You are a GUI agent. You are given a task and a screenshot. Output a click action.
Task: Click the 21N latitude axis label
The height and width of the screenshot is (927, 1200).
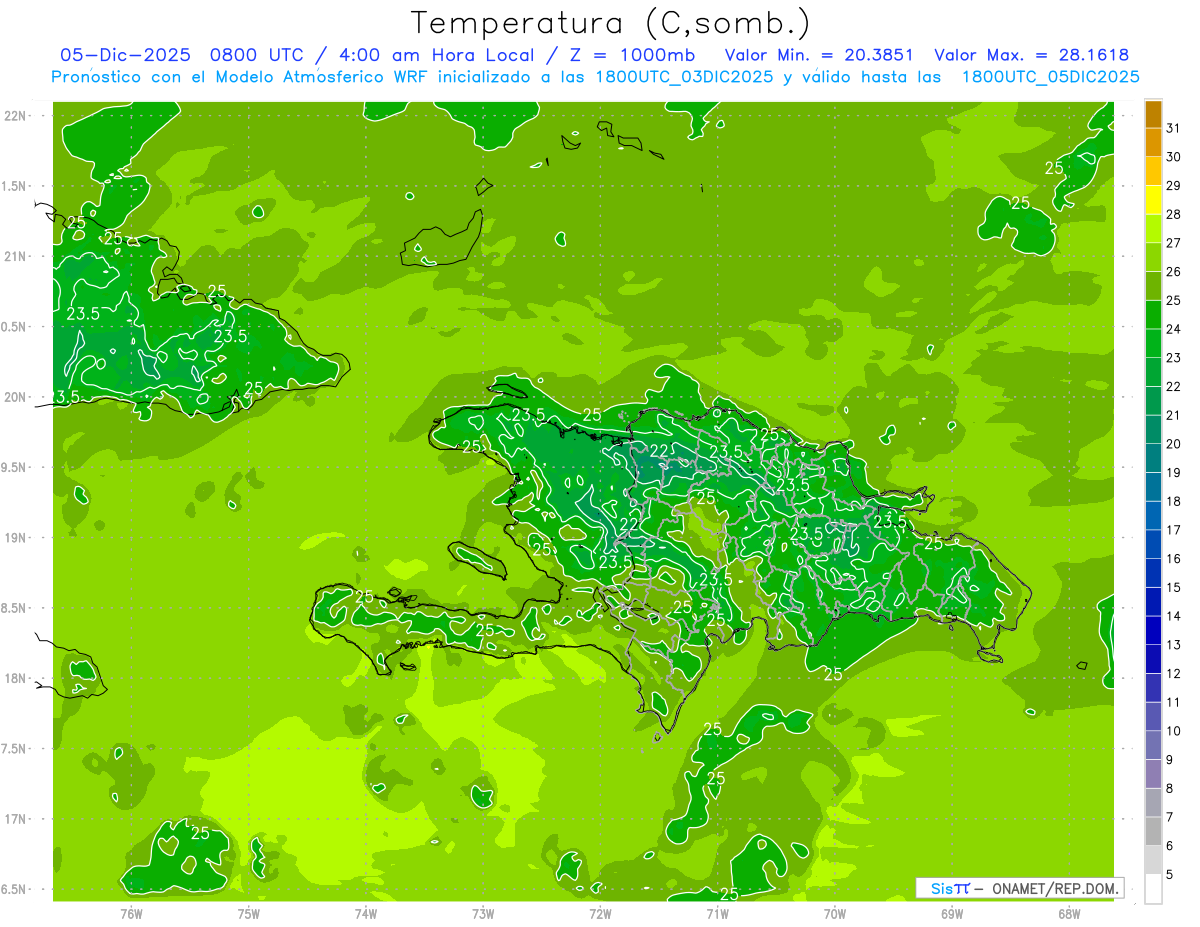(15, 256)
